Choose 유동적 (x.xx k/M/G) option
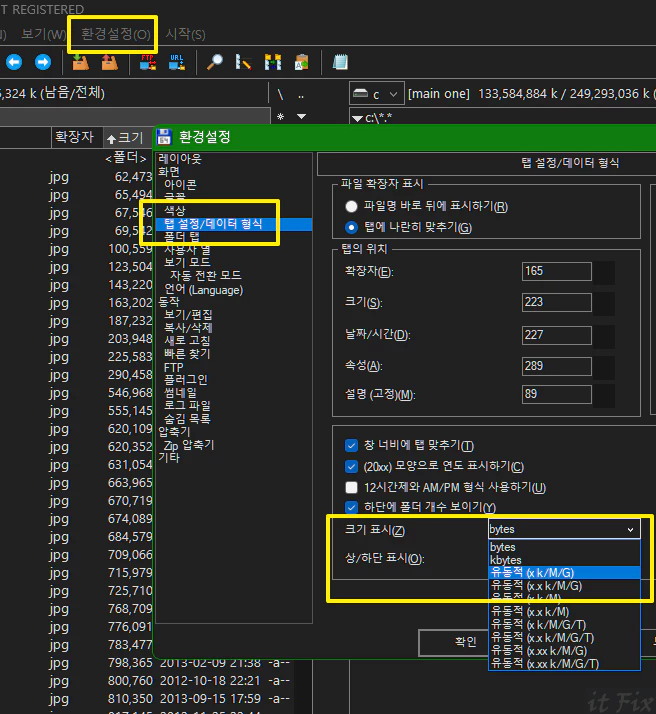The height and width of the screenshot is (714, 656). (x=564, y=650)
